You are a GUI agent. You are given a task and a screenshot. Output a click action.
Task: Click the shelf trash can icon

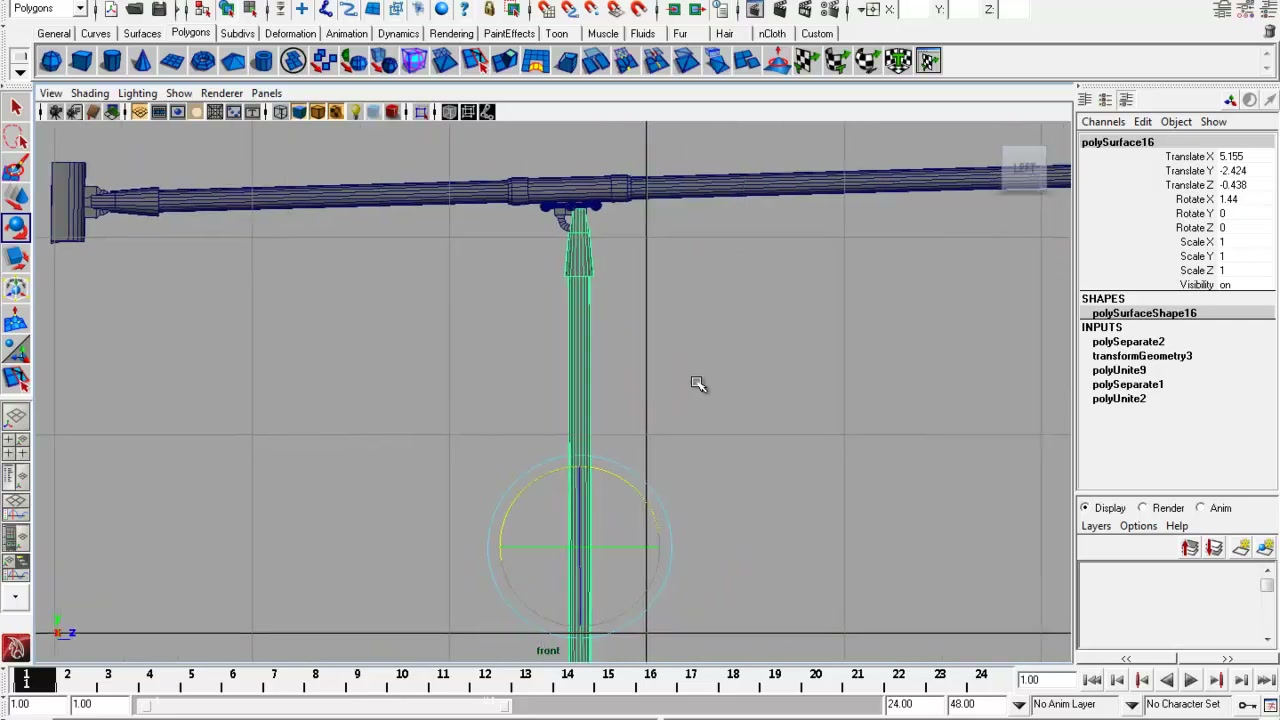coord(1270,32)
